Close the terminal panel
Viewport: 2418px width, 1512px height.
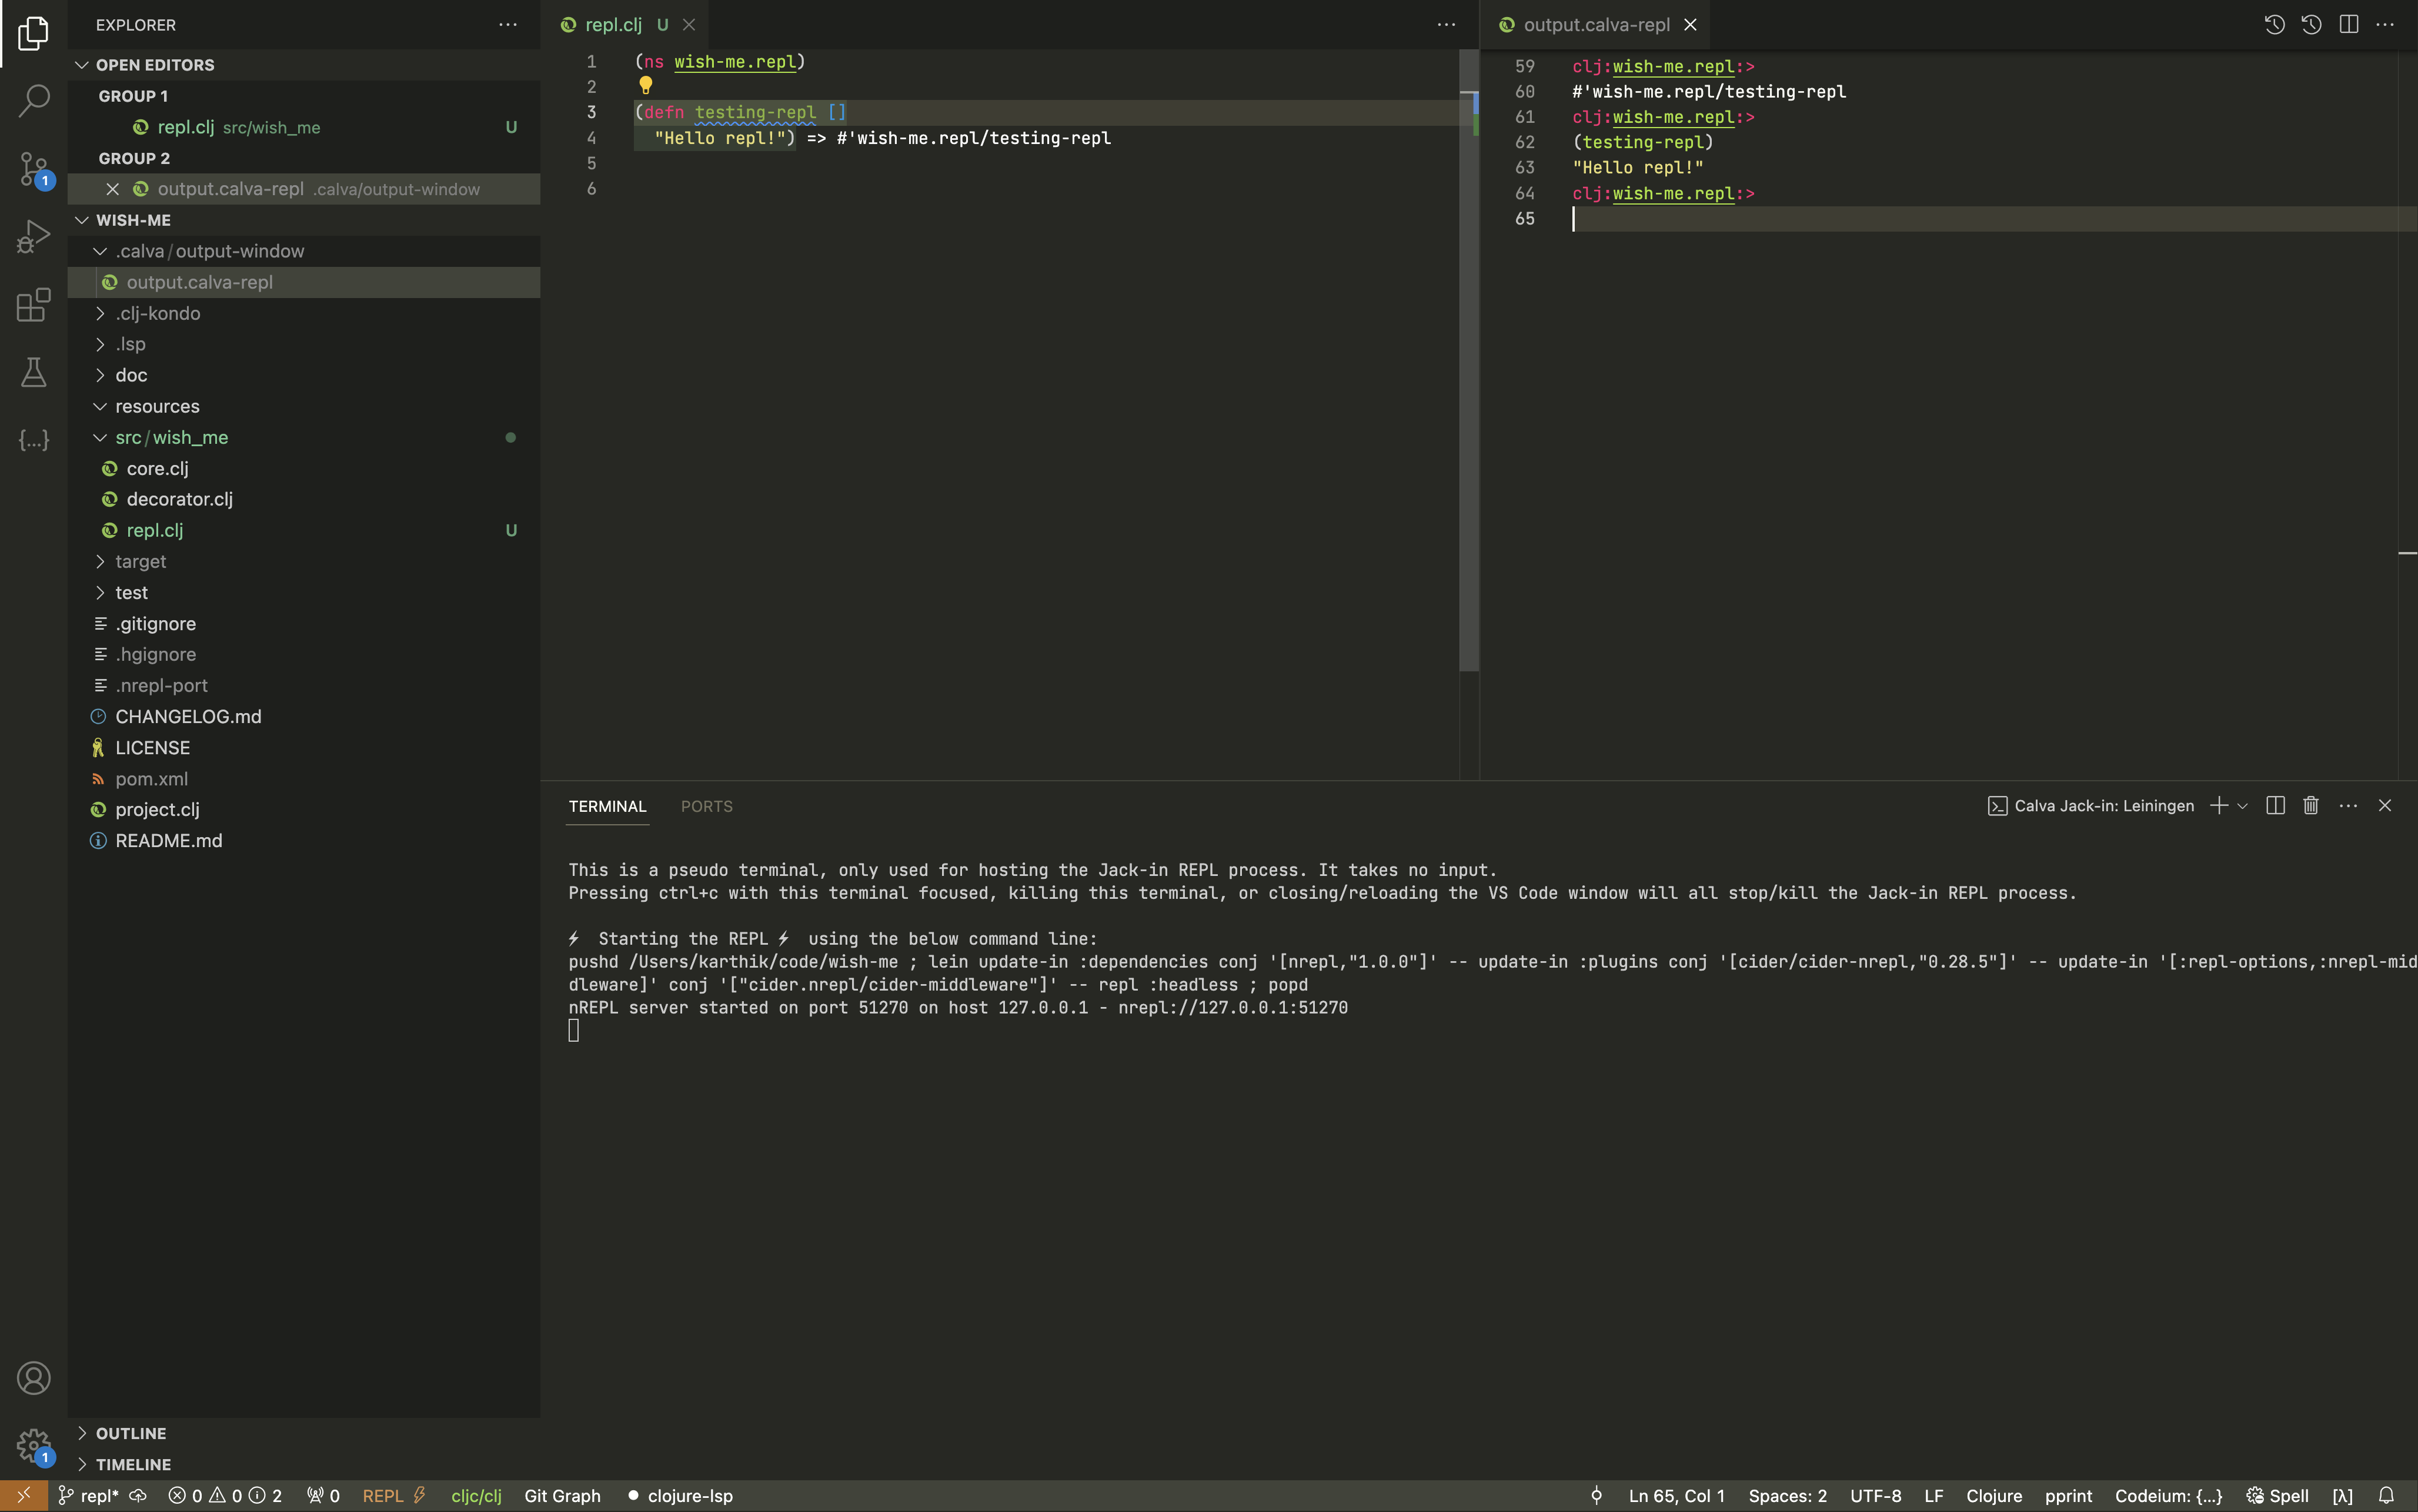(2385, 806)
